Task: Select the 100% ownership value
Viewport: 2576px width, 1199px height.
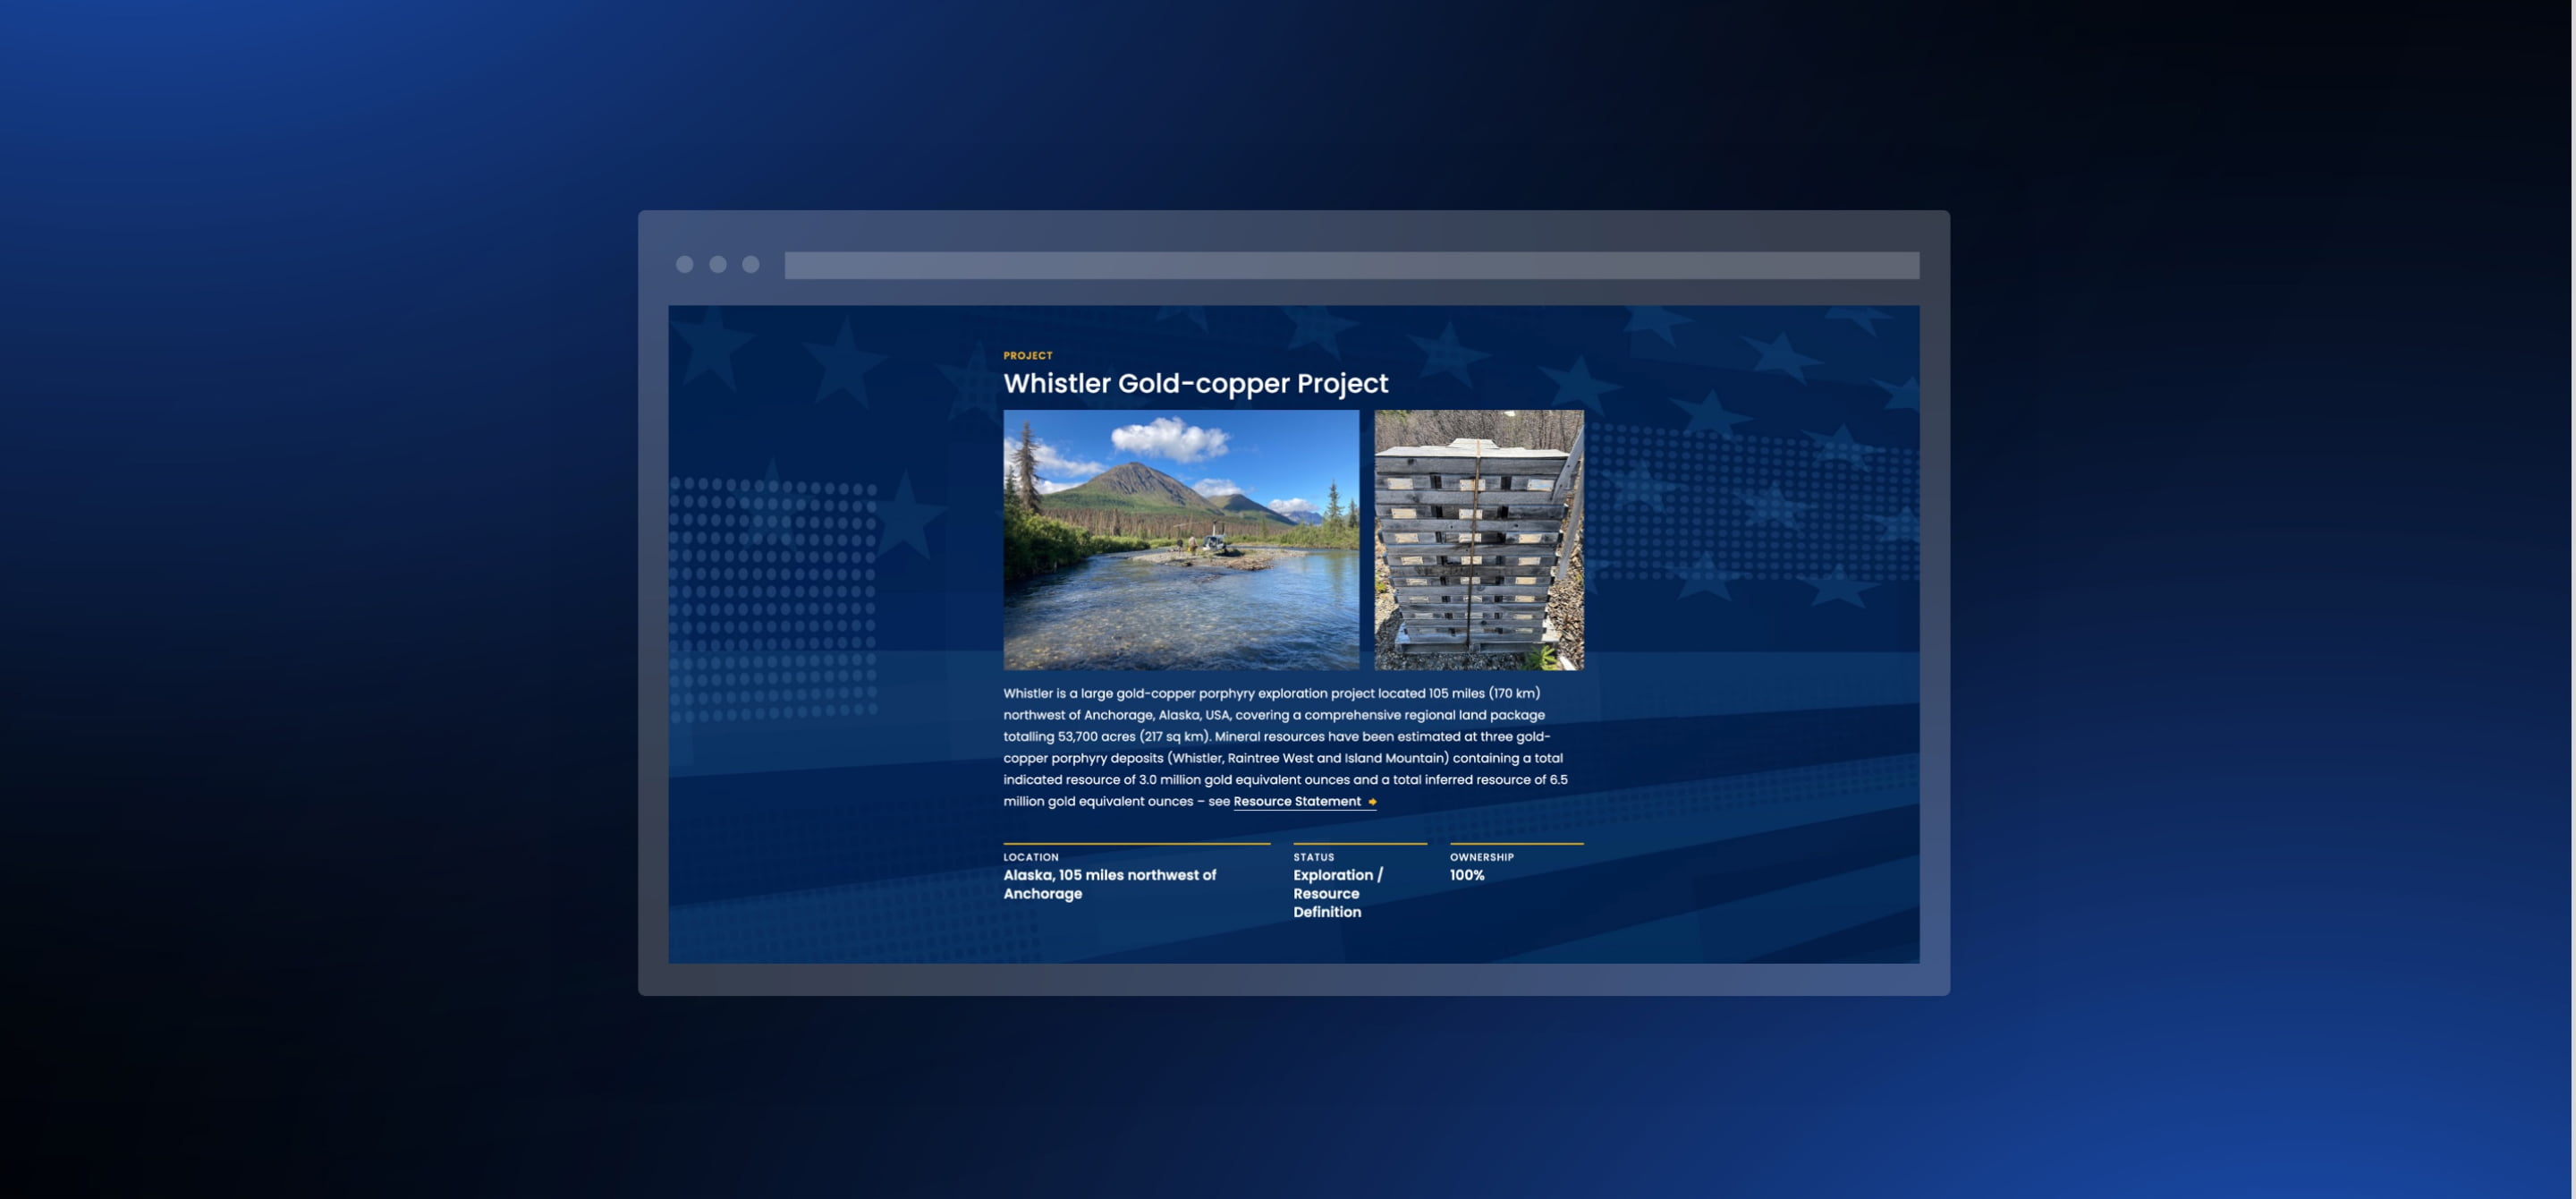Action: 1467,875
